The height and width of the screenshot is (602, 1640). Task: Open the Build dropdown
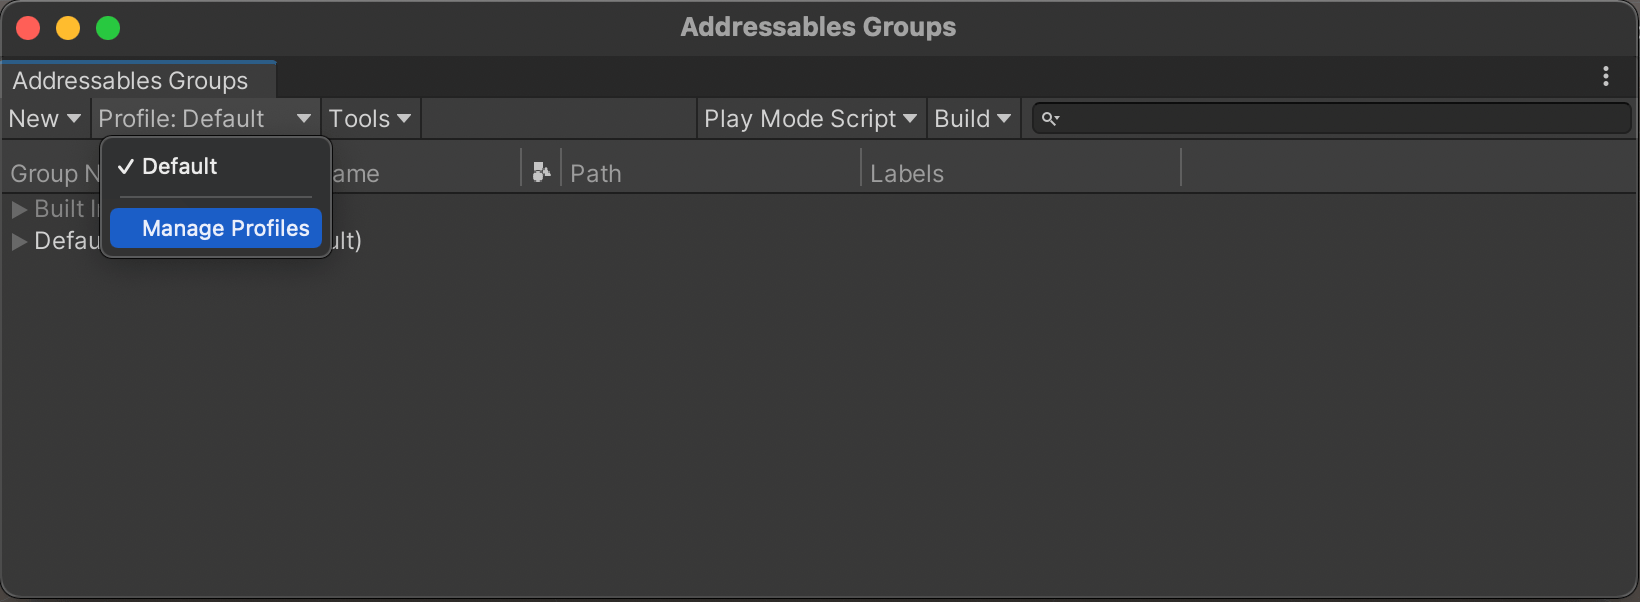coord(970,118)
